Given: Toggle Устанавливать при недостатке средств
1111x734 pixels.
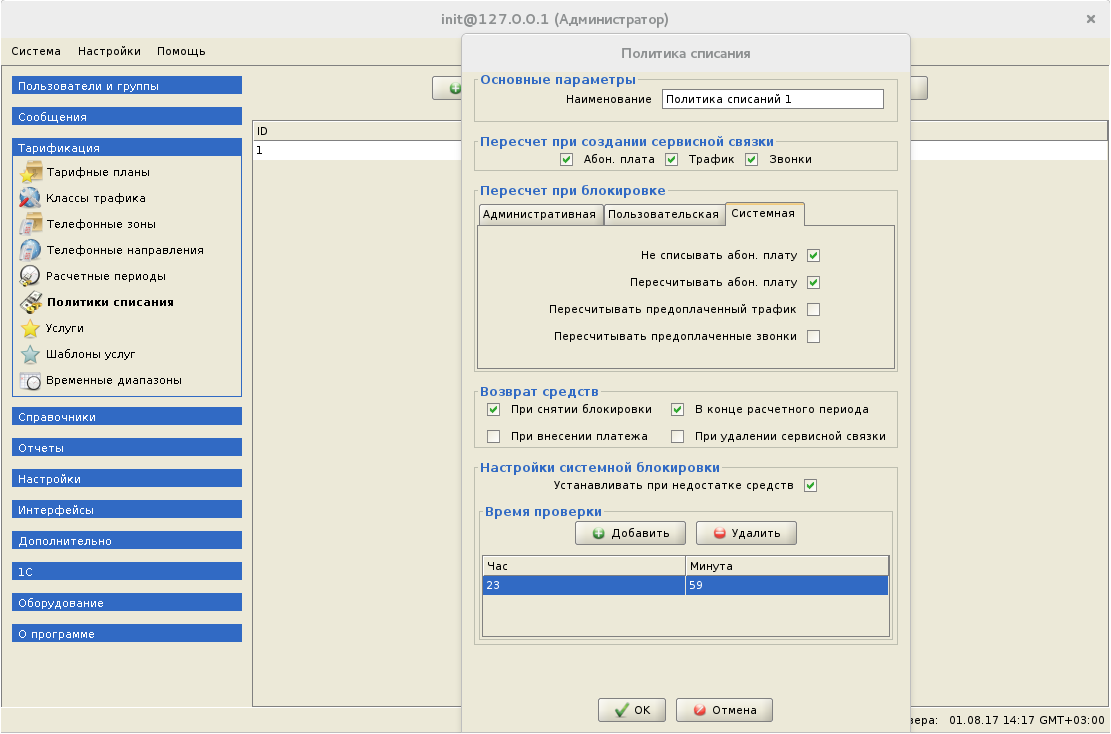Looking at the screenshot, I should coord(811,485).
